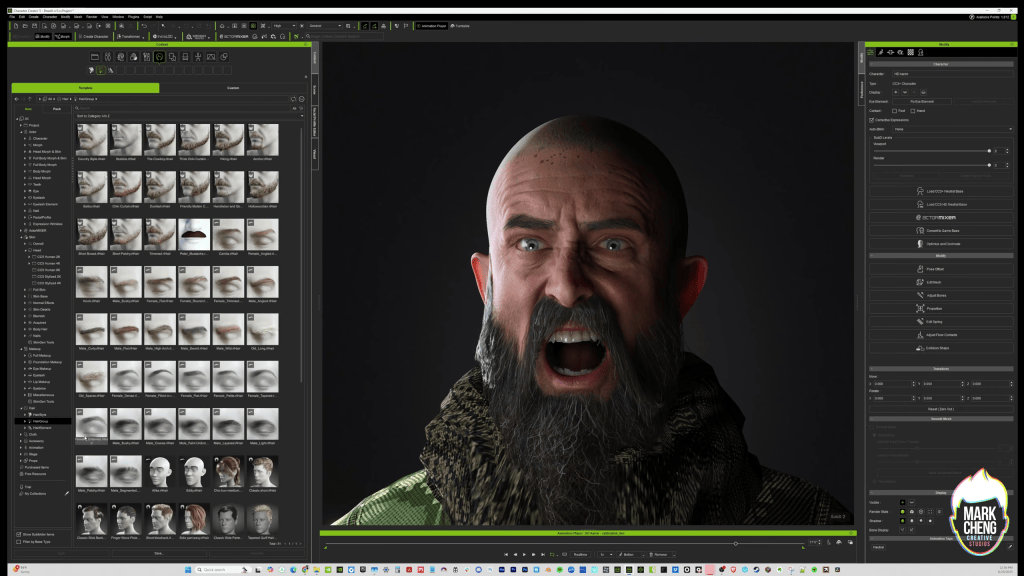Viewport: 1024px width, 576px height.
Task: Open Adjust Bones tool
Action: pyautogui.click(x=940, y=295)
